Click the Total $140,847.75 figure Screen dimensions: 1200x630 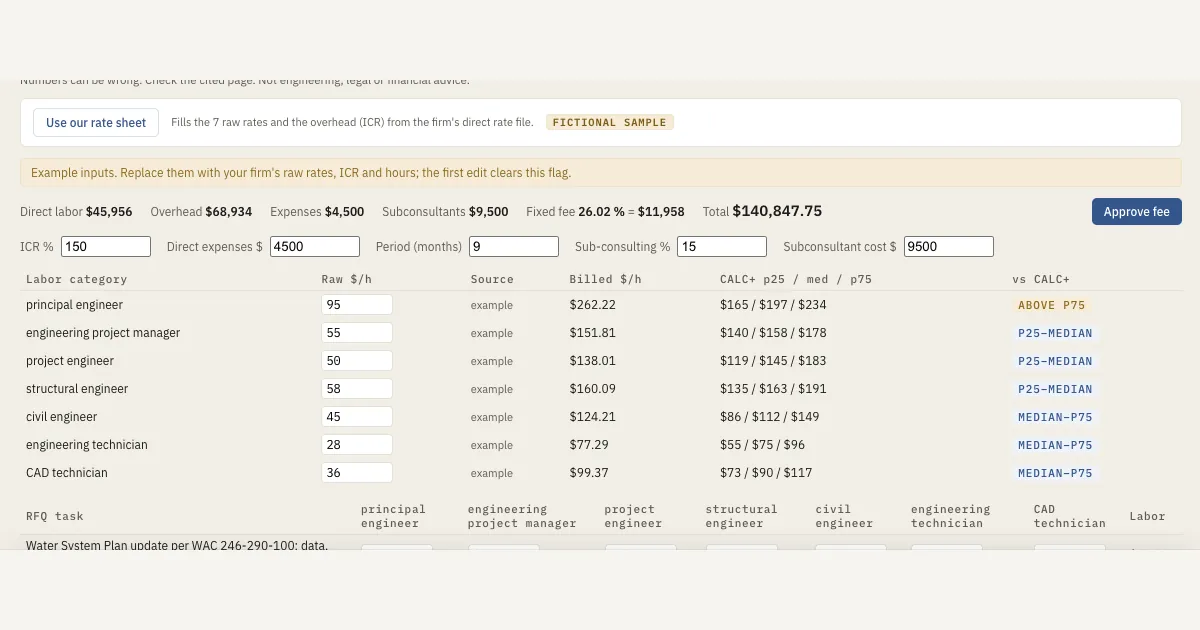pos(762,212)
